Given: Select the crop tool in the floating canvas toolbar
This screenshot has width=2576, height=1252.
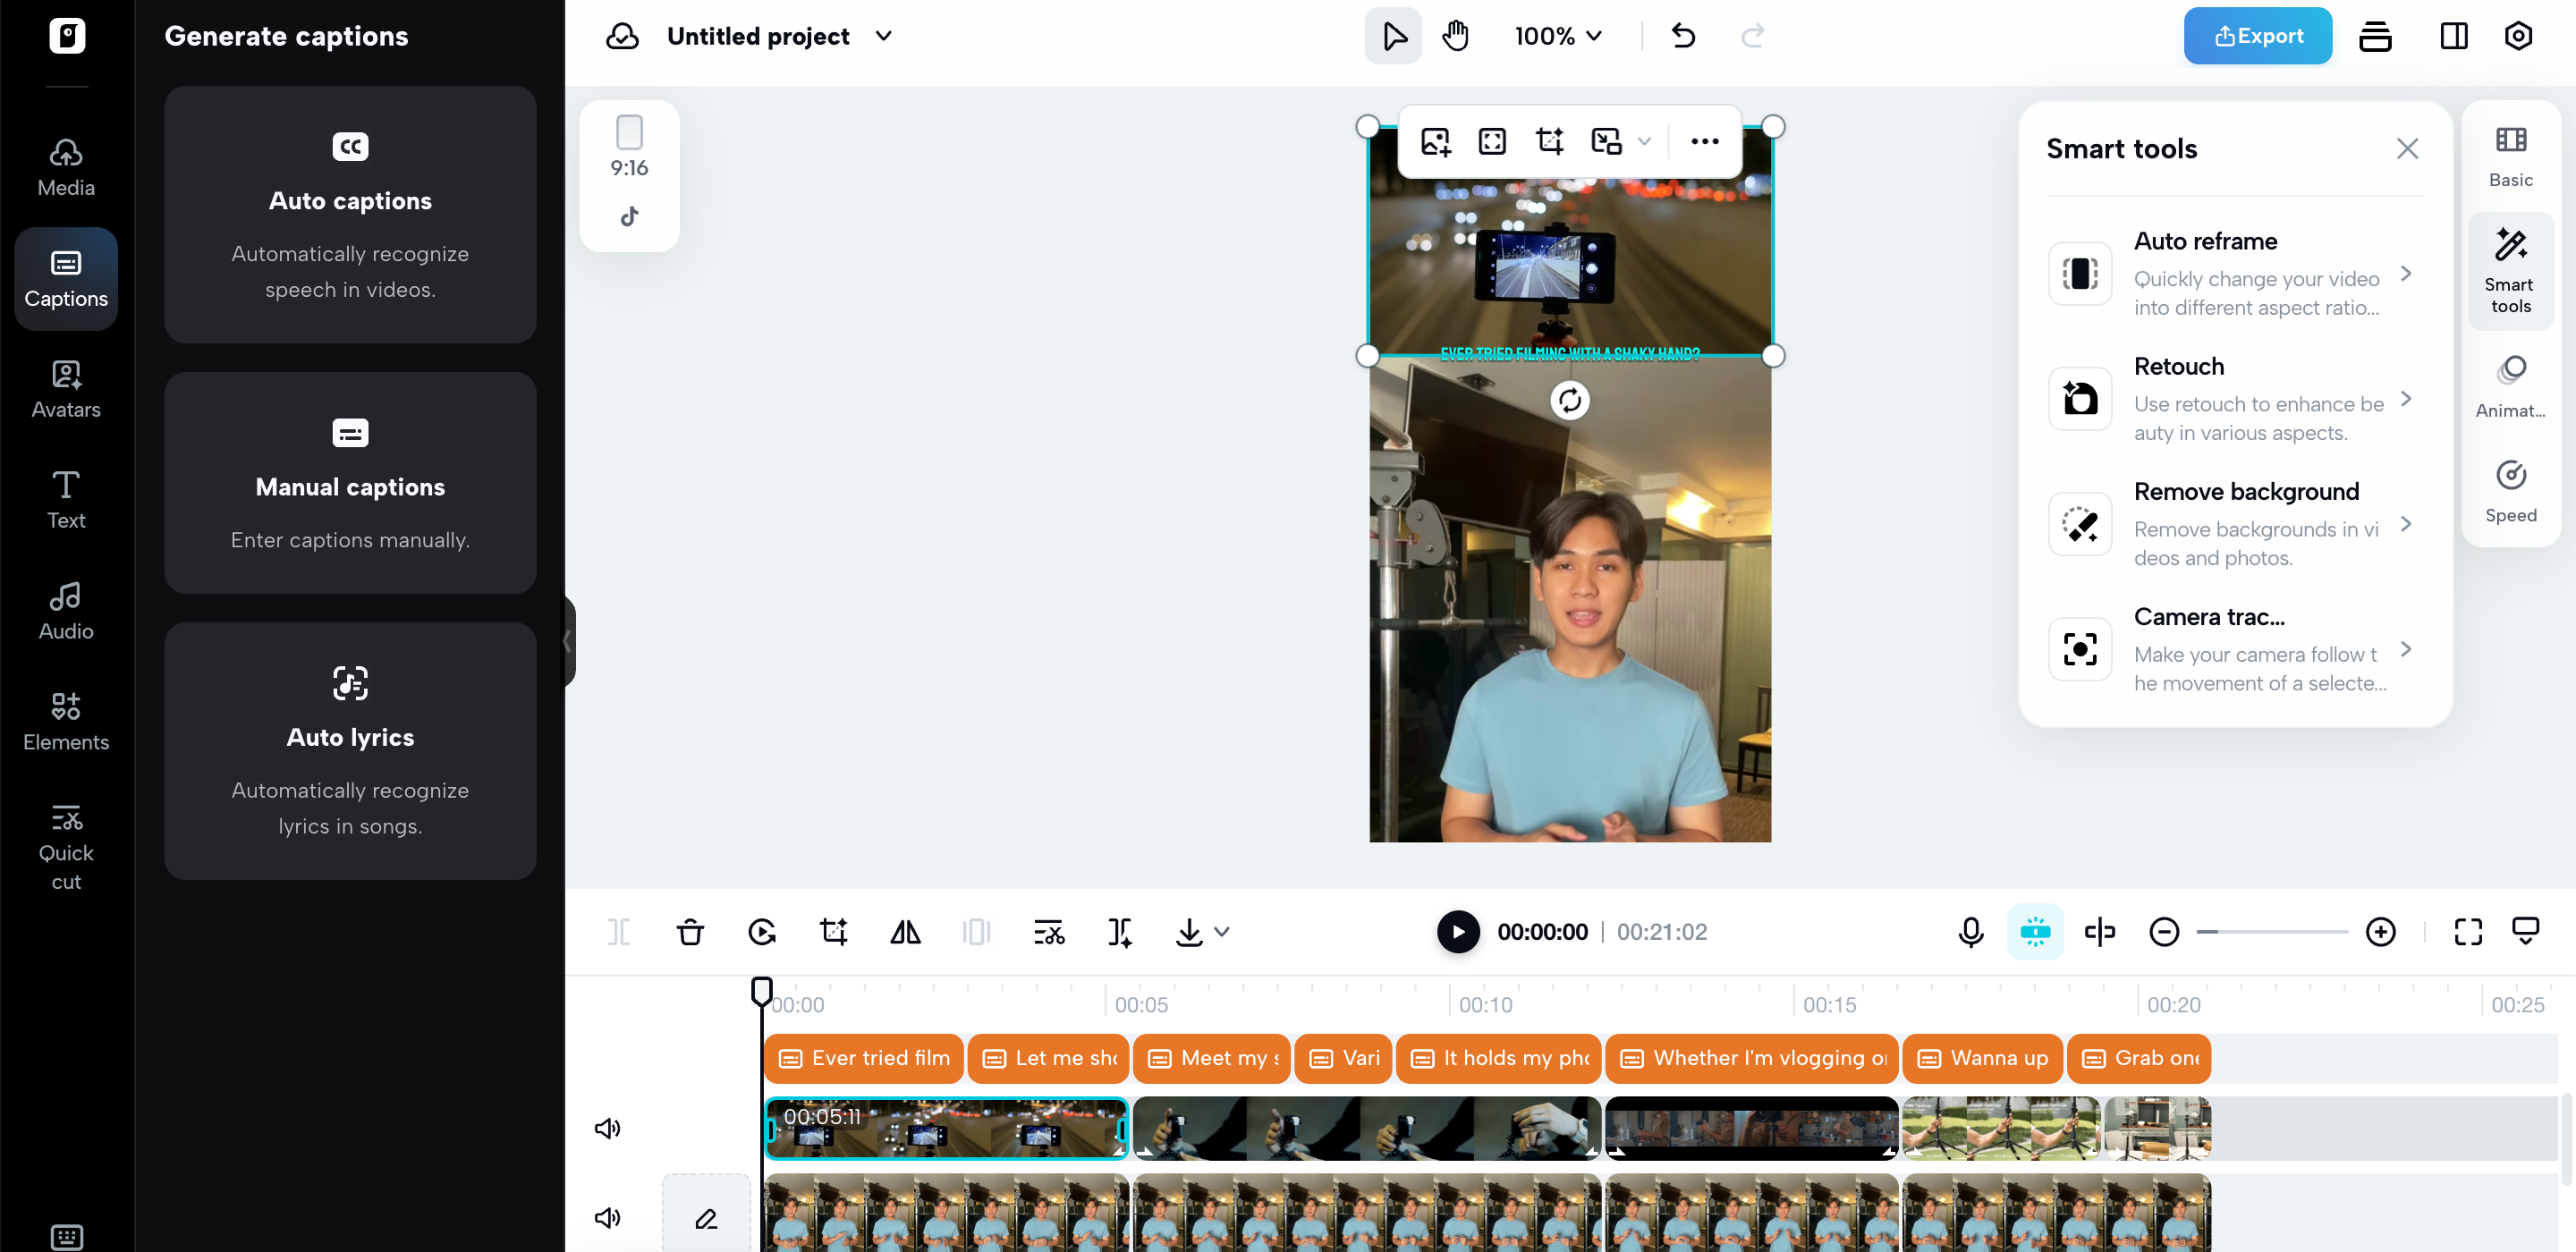Looking at the screenshot, I should [x=1548, y=141].
